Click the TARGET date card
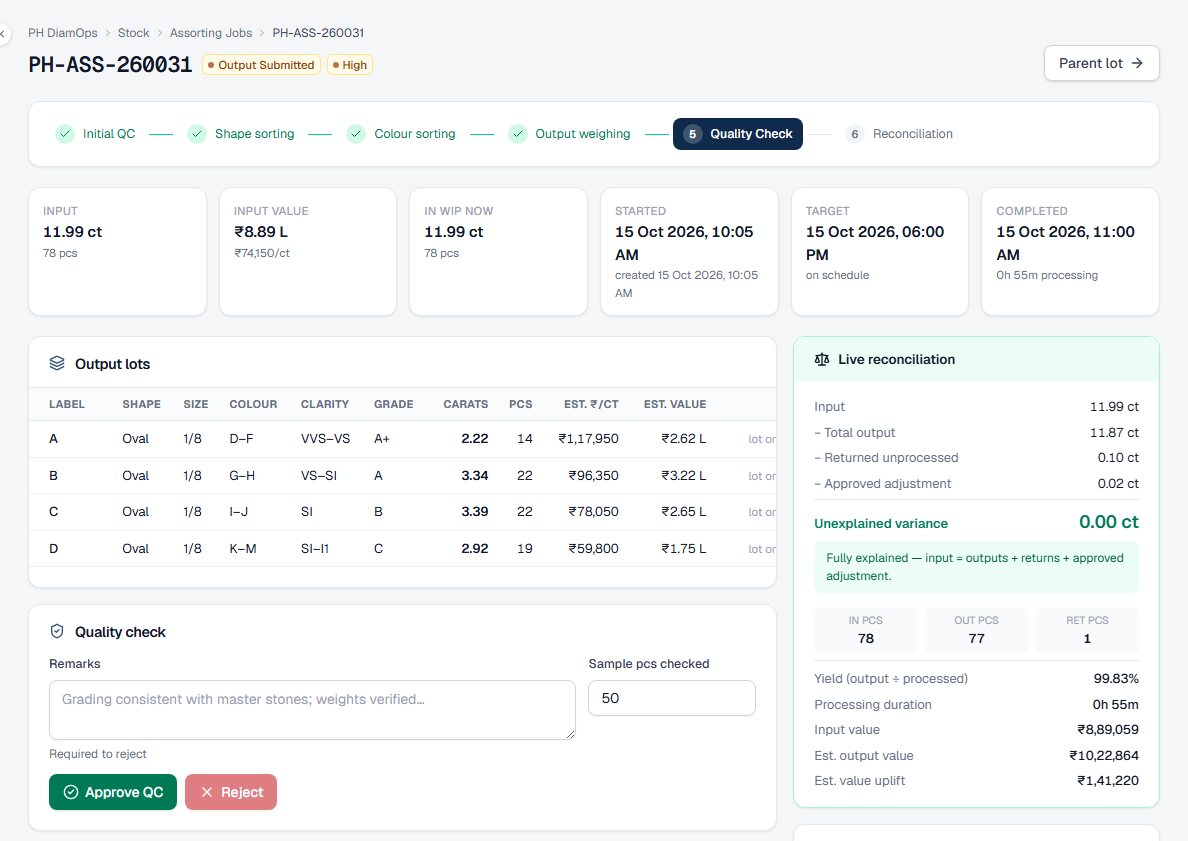Viewport: 1188px width, 841px height. (880, 252)
